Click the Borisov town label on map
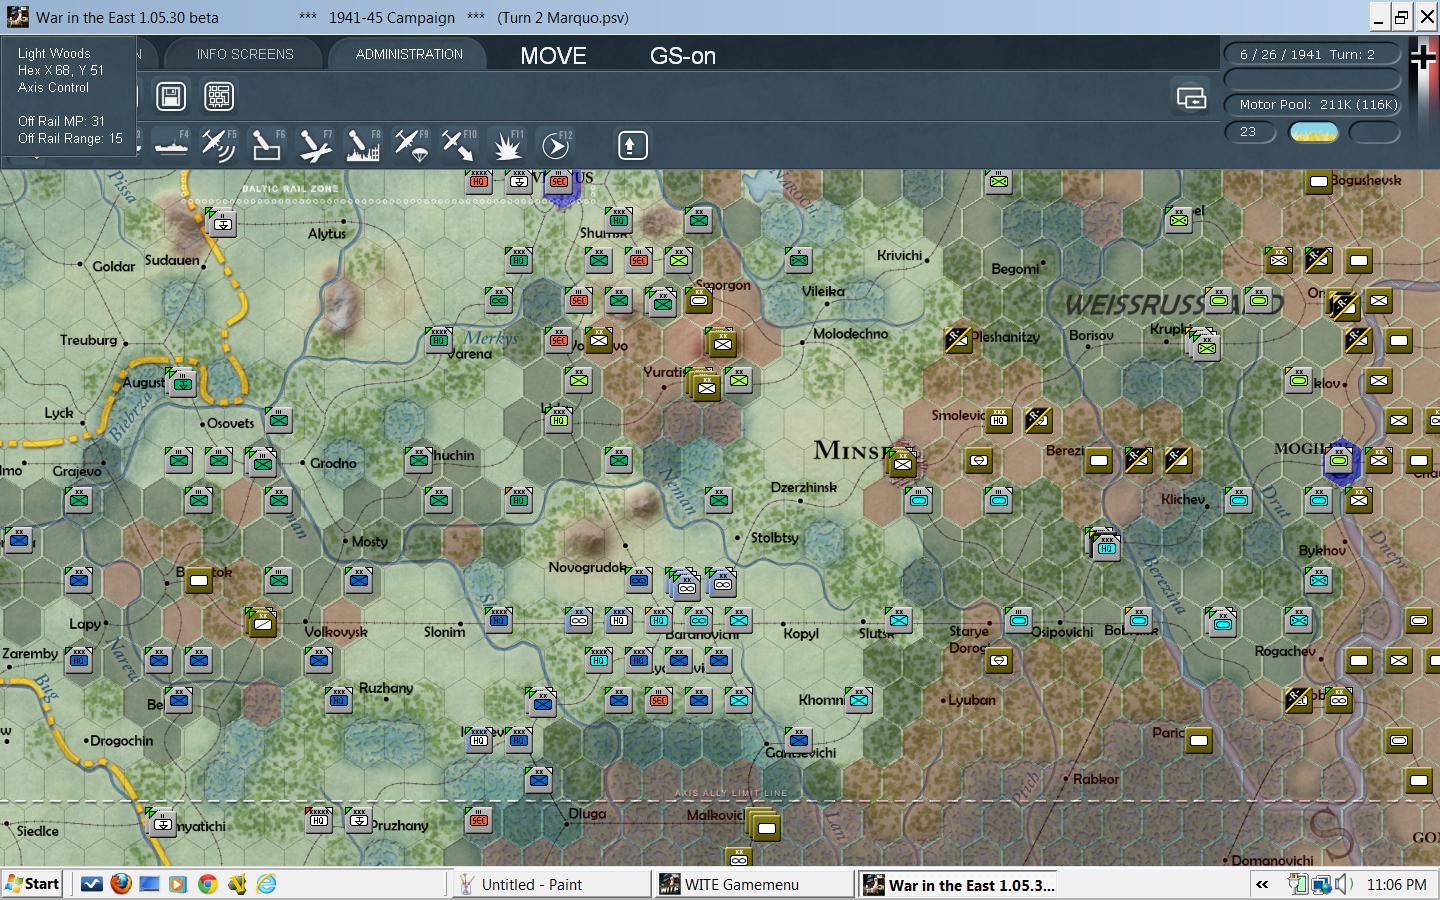The width and height of the screenshot is (1440, 900). pos(1091,335)
